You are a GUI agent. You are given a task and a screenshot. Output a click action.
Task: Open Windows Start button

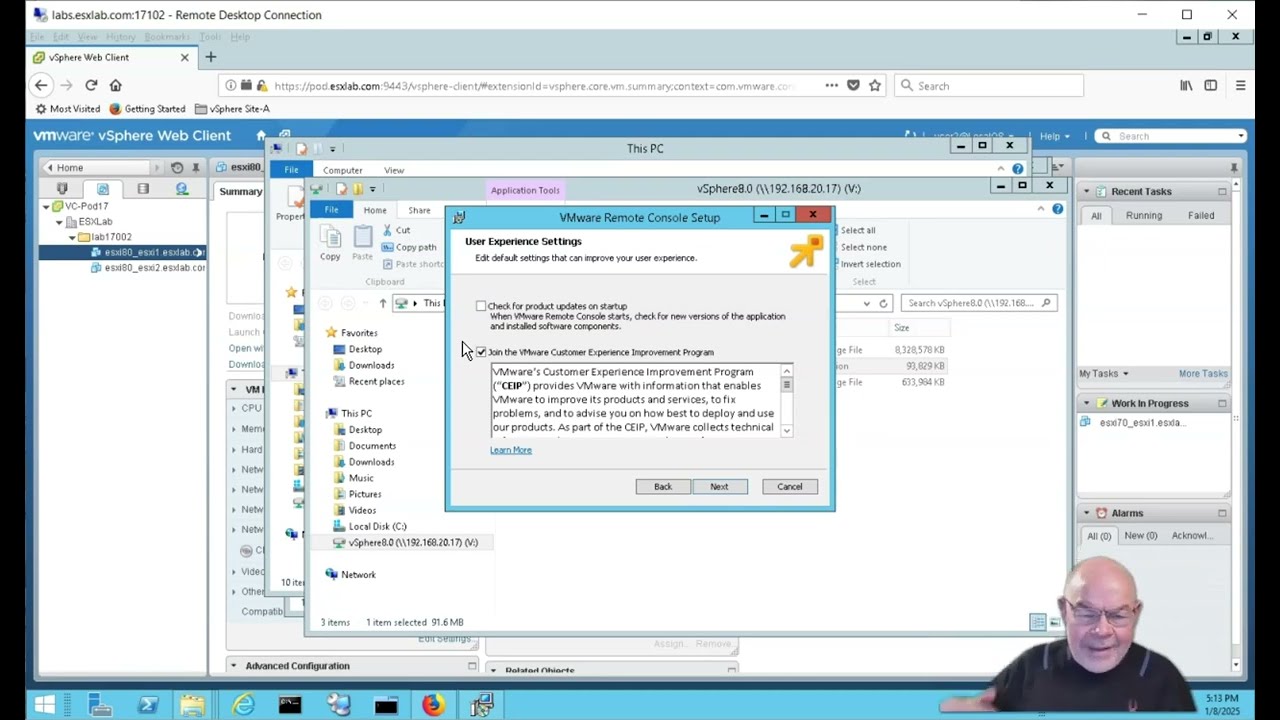(45, 705)
